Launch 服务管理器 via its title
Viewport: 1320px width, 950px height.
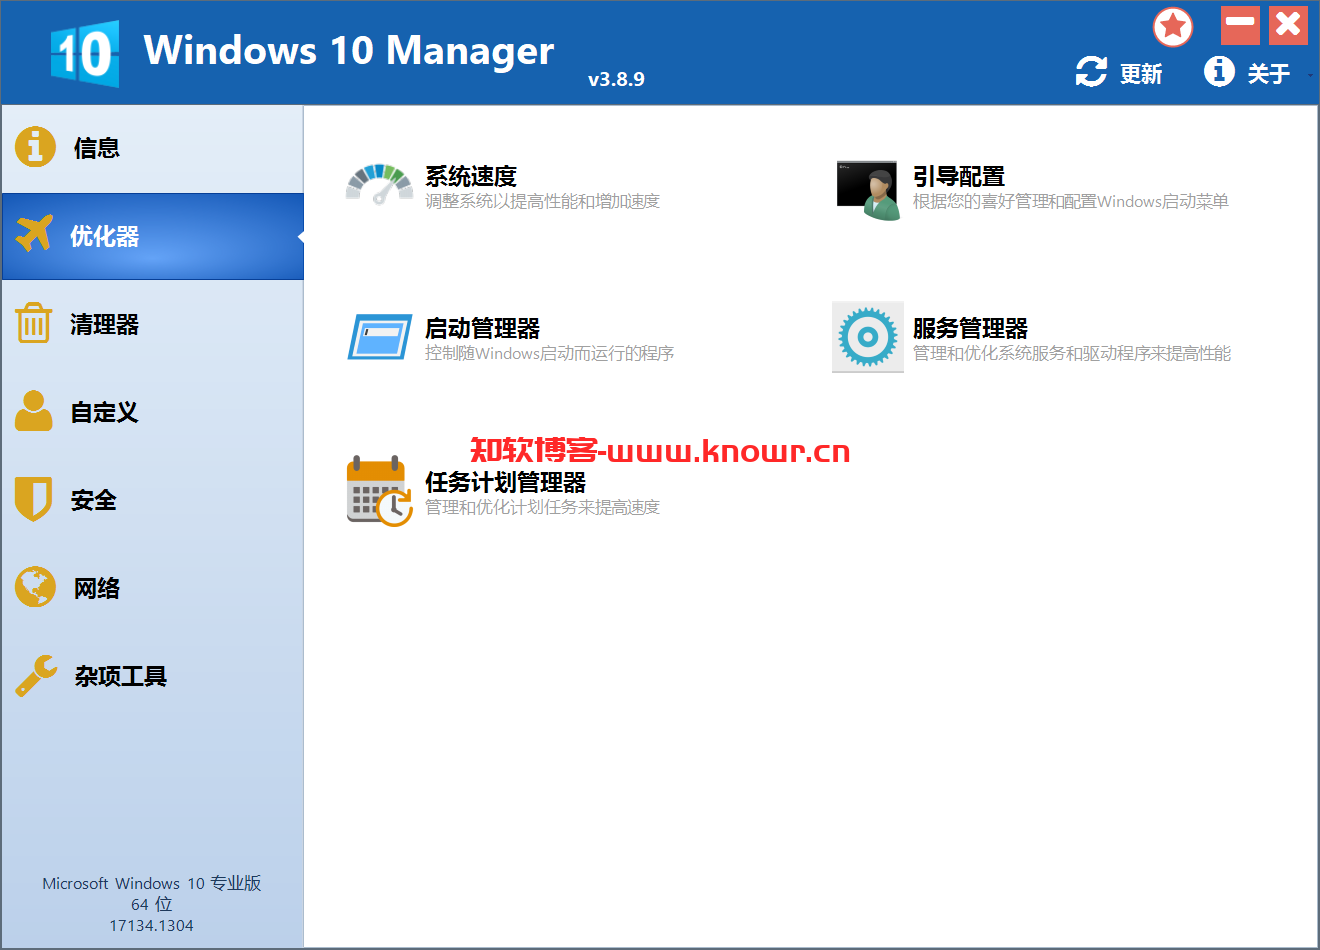click(970, 328)
